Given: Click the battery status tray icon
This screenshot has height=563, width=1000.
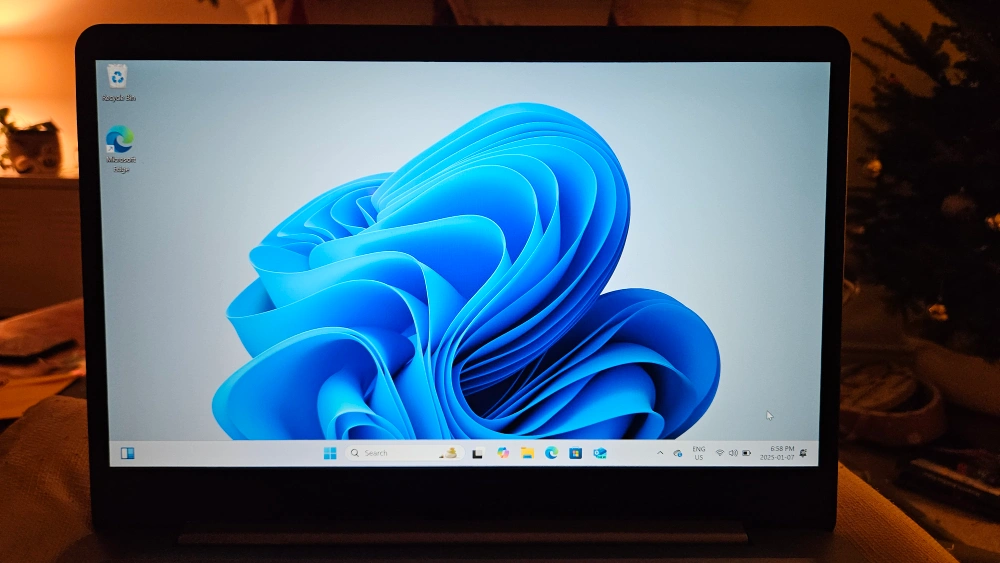Looking at the screenshot, I should coord(746,453).
